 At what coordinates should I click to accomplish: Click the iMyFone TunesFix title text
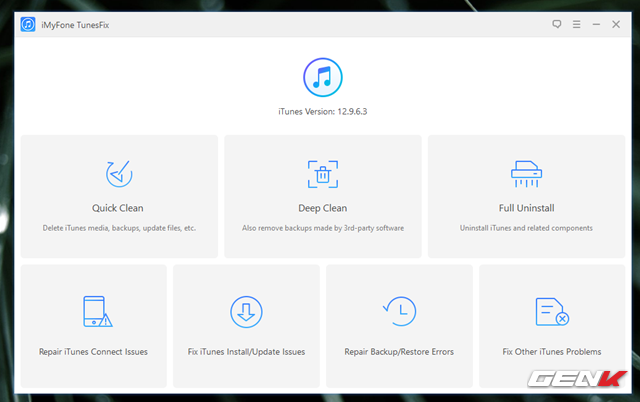(x=75, y=25)
